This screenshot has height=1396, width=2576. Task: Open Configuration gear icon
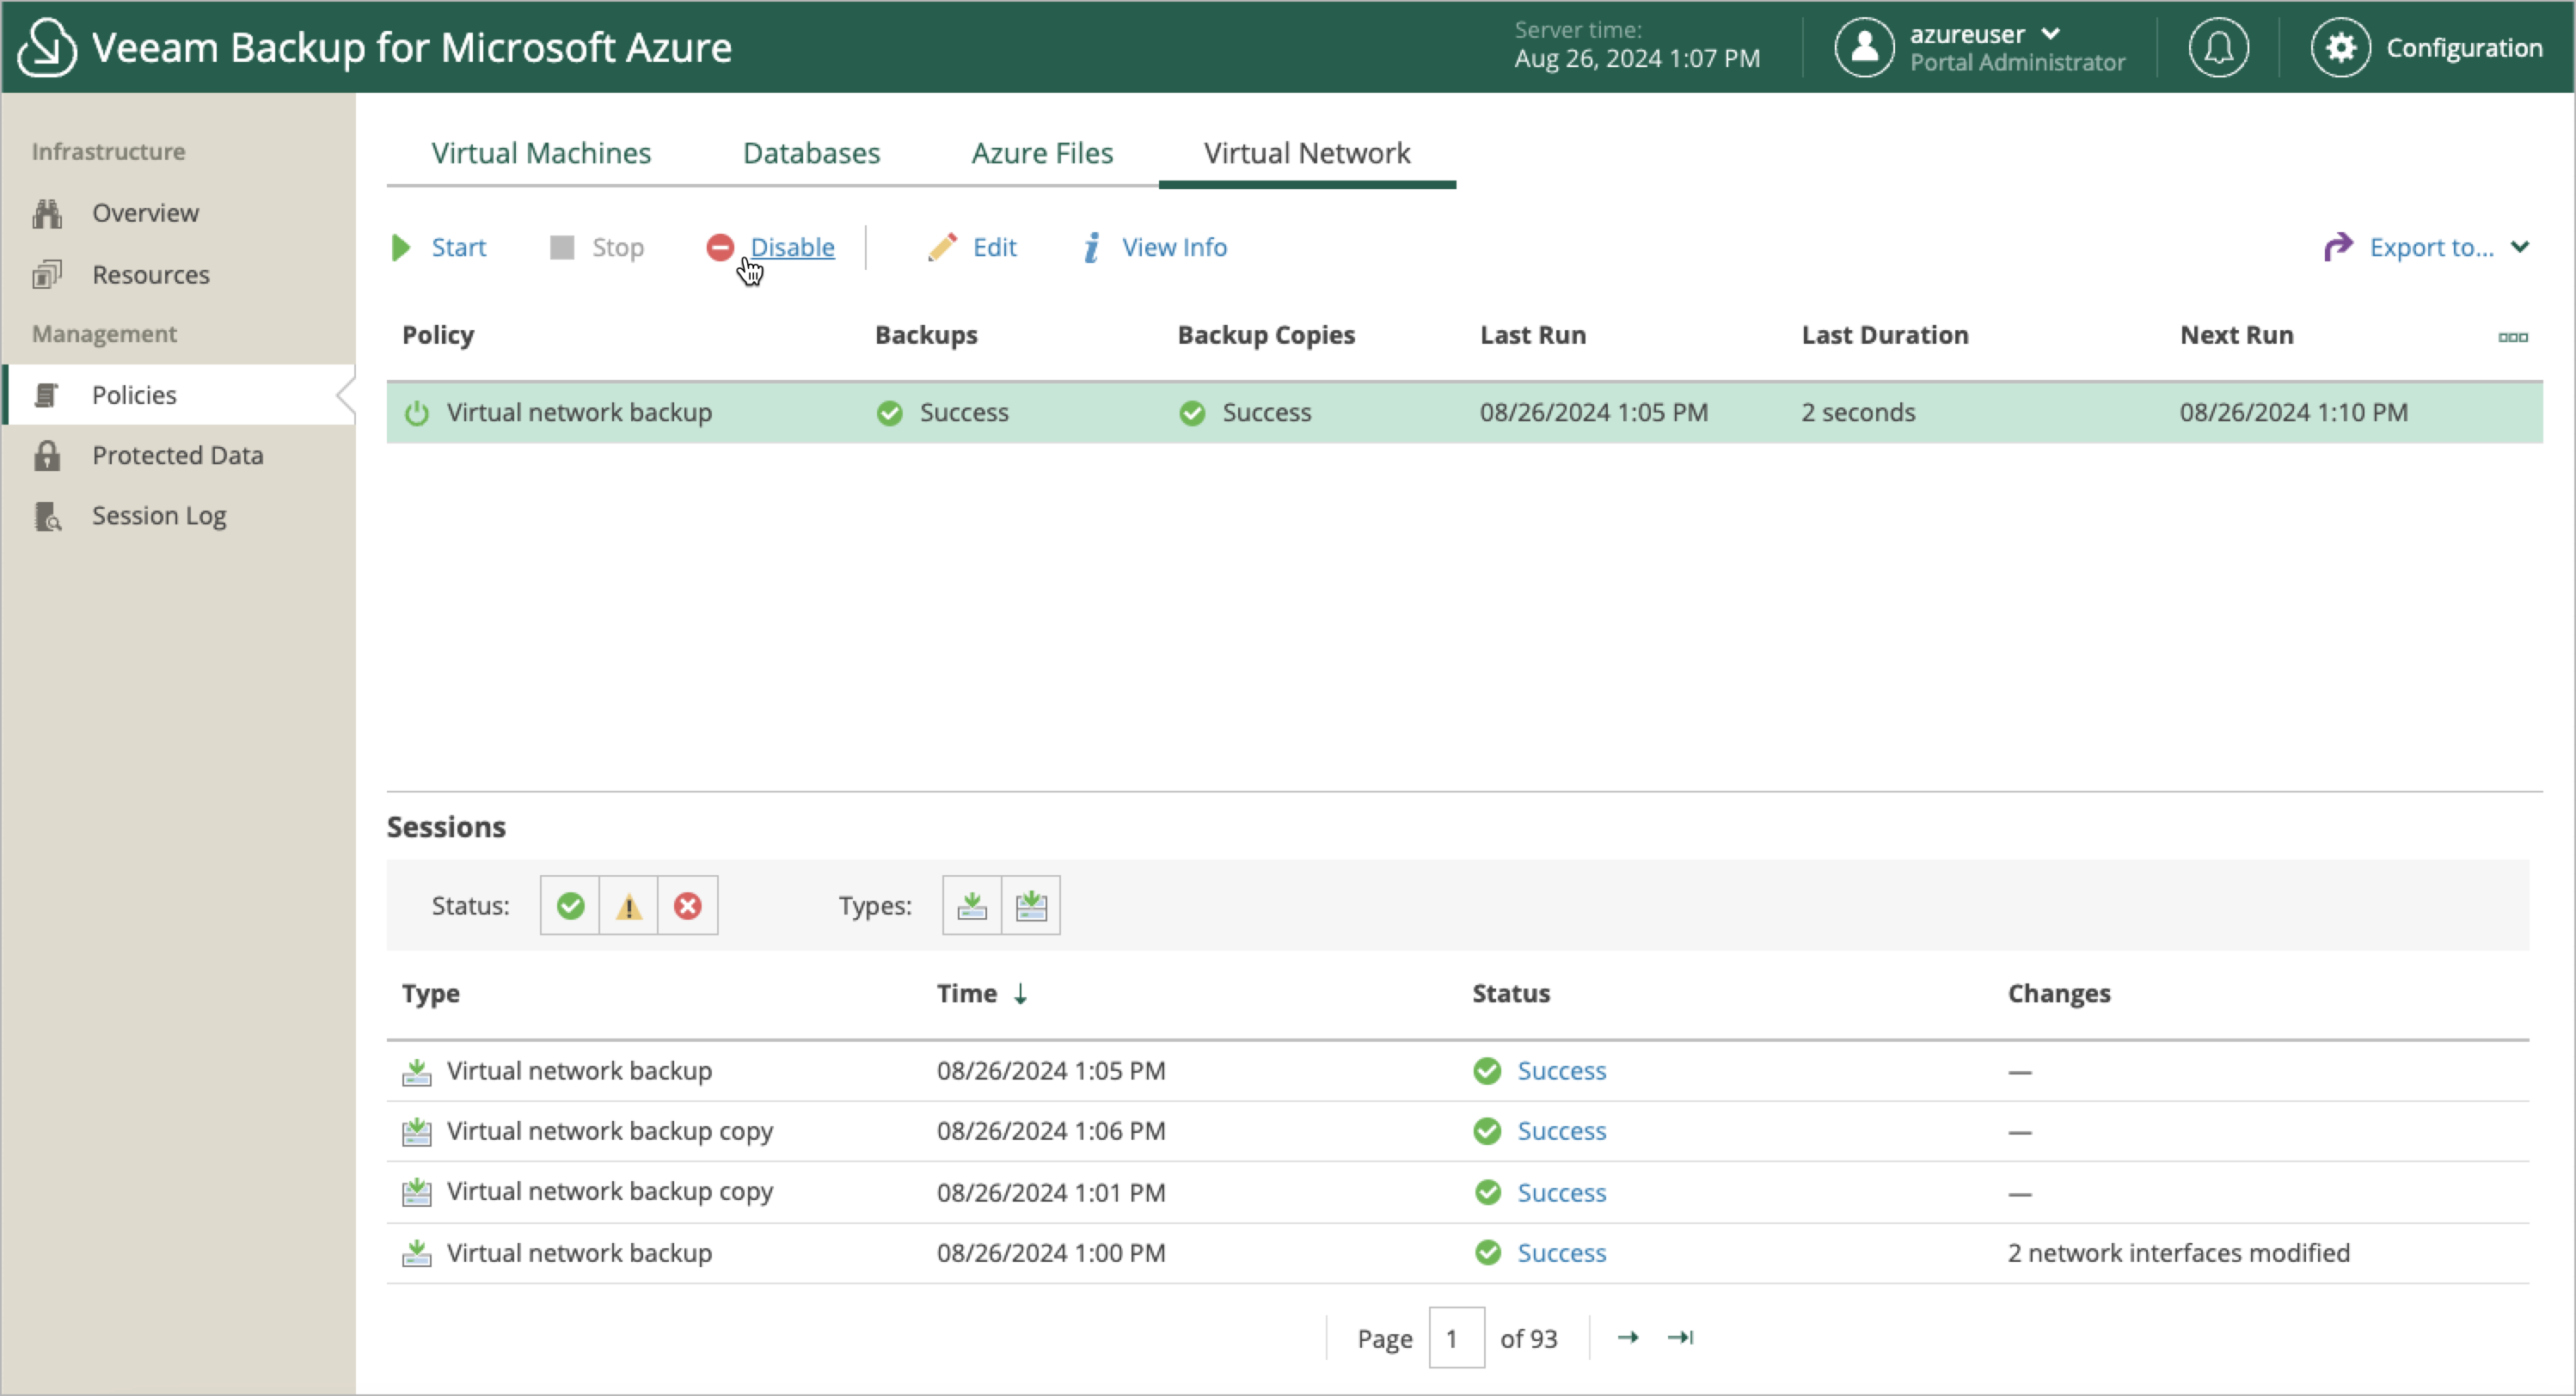point(2340,47)
